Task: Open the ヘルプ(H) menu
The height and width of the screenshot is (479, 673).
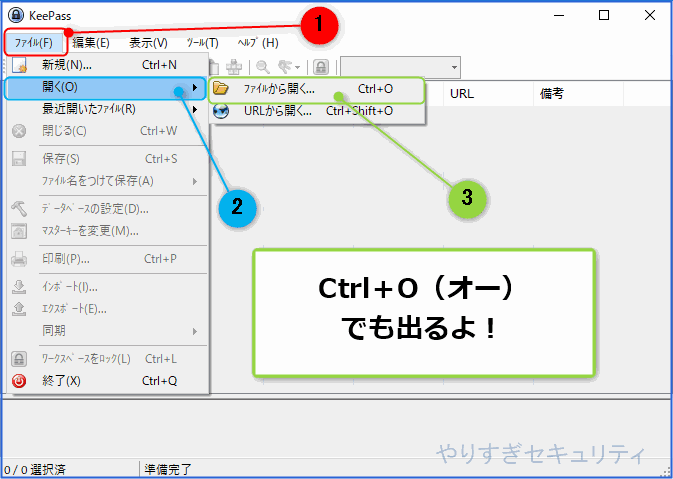Action: point(258,43)
